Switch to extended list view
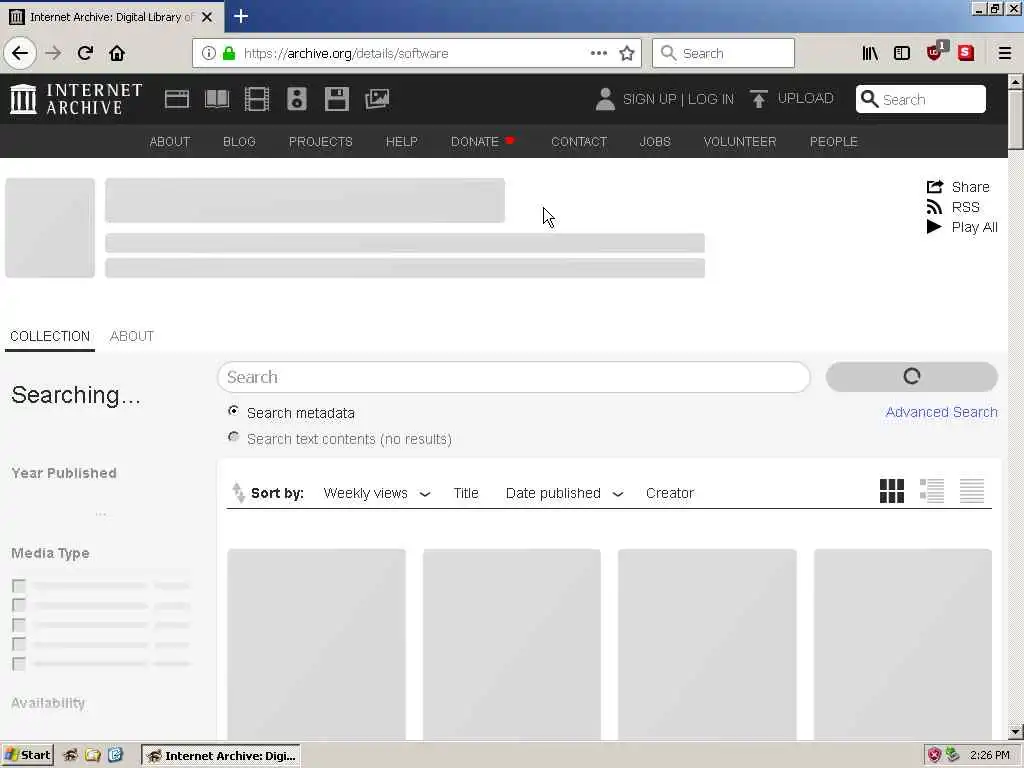Image resolution: width=1024 pixels, height=768 pixels. click(x=932, y=491)
